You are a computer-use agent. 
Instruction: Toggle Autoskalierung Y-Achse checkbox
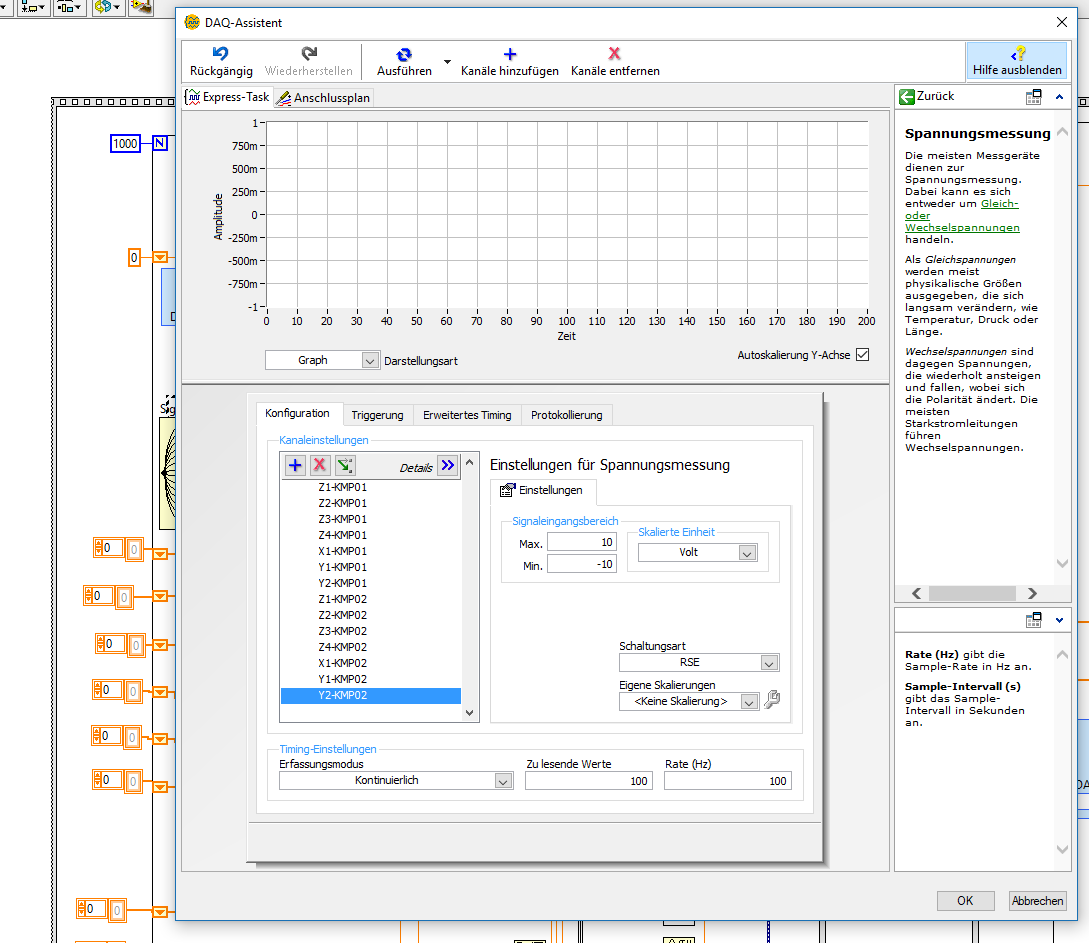tap(862, 355)
